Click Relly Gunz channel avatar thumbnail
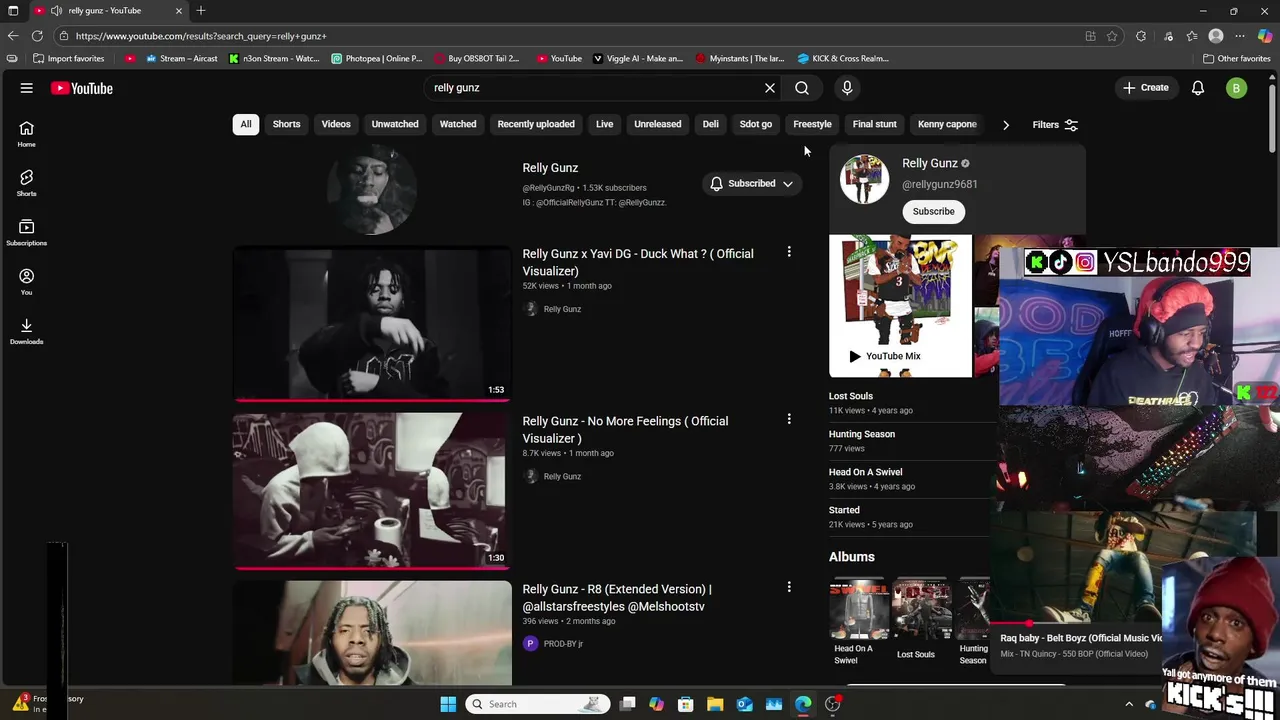The height and width of the screenshot is (720, 1280). (x=372, y=189)
